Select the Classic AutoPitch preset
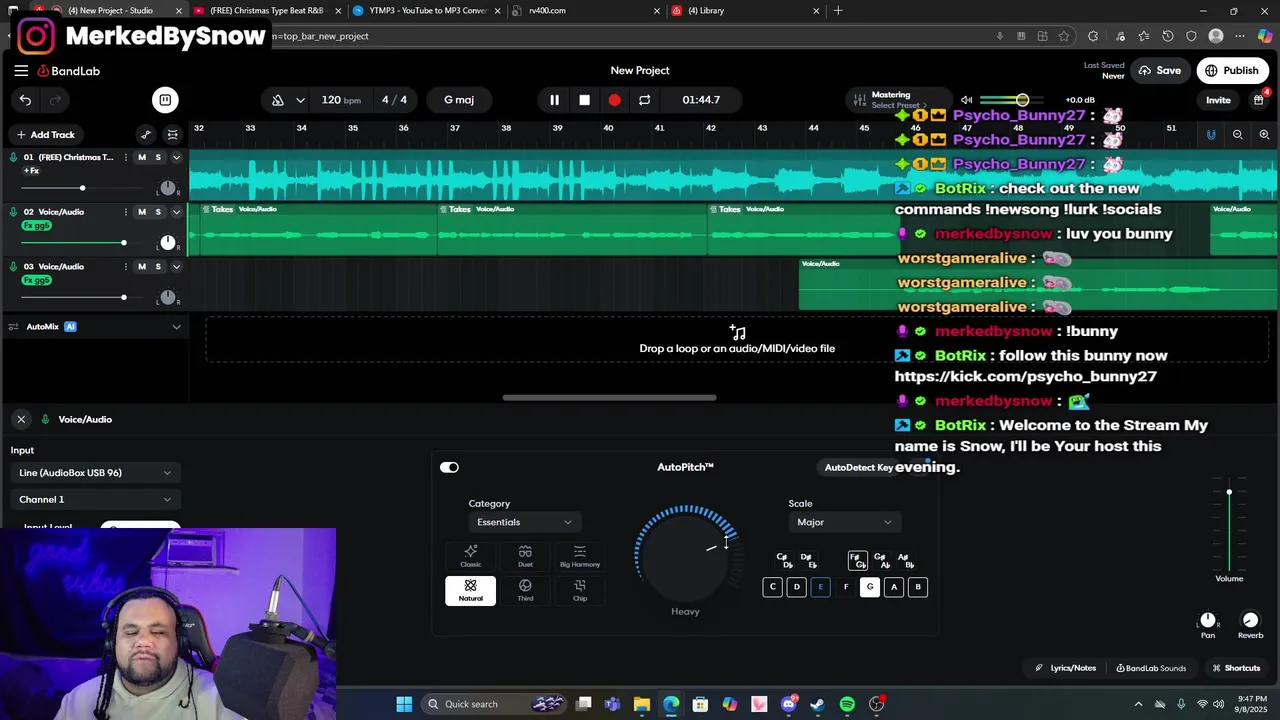Screen dimensions: 1280x720 click(x=470, y=556)
